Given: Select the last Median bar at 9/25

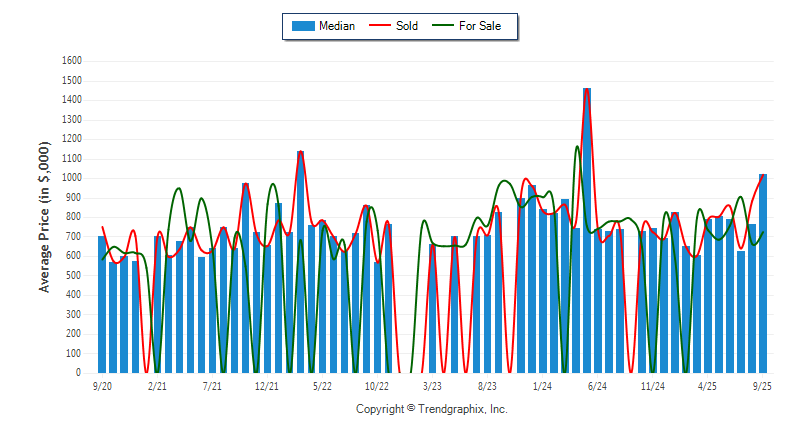Looking at the screenshot, I should click(x=763, y=273).
